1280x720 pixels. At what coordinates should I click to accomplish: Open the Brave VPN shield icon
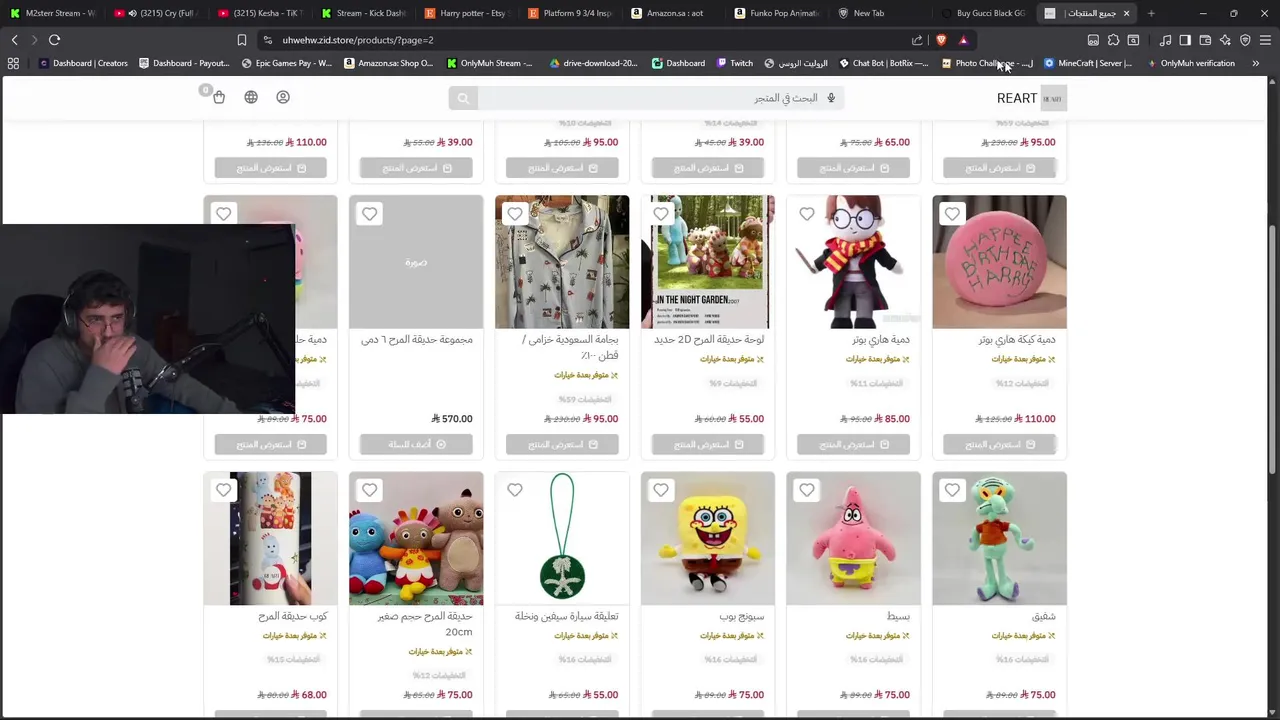coord(1245,40)
